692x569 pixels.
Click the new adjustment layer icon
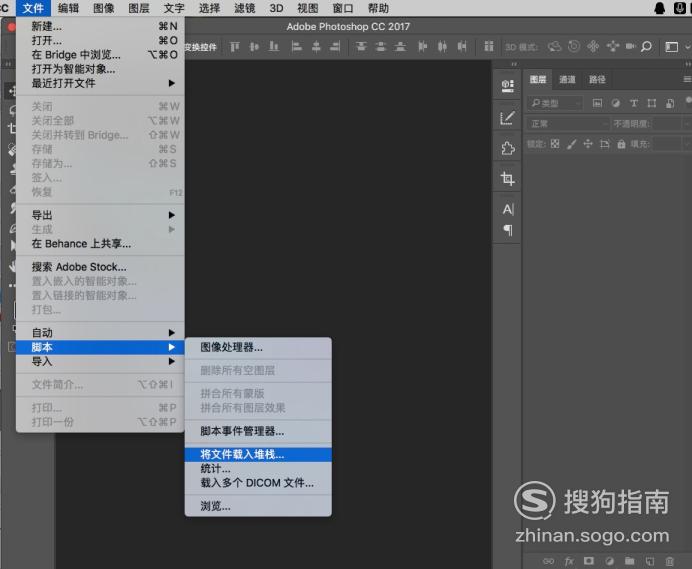[x=609, y=561]
